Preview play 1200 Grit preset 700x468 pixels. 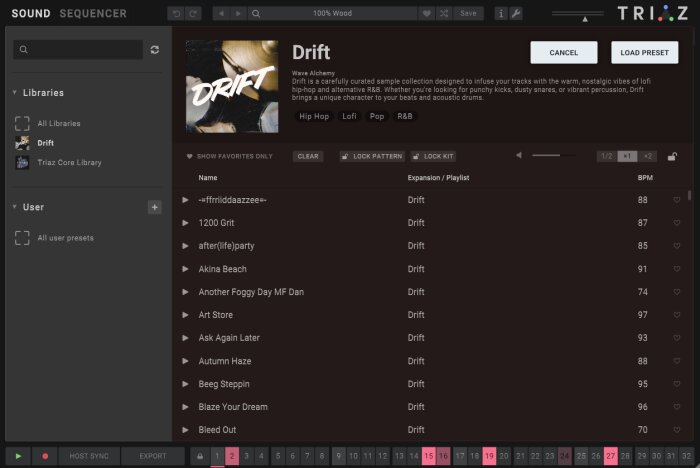[185, 223]
